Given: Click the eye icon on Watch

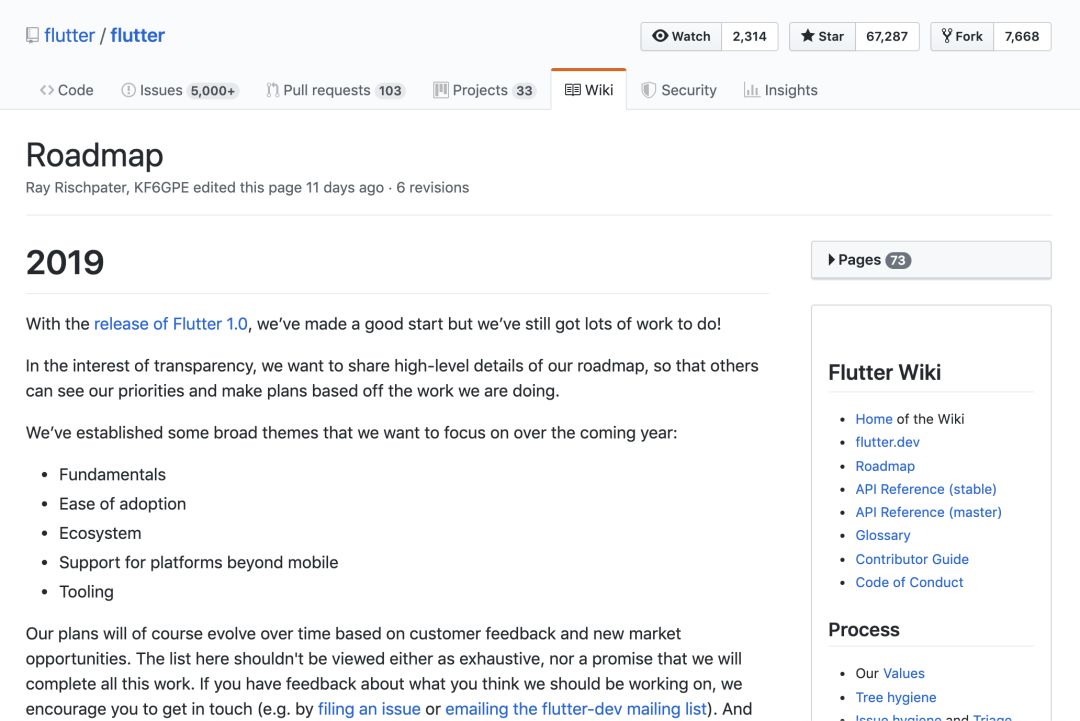Looking at the screenshot, I should coord(660,36).
